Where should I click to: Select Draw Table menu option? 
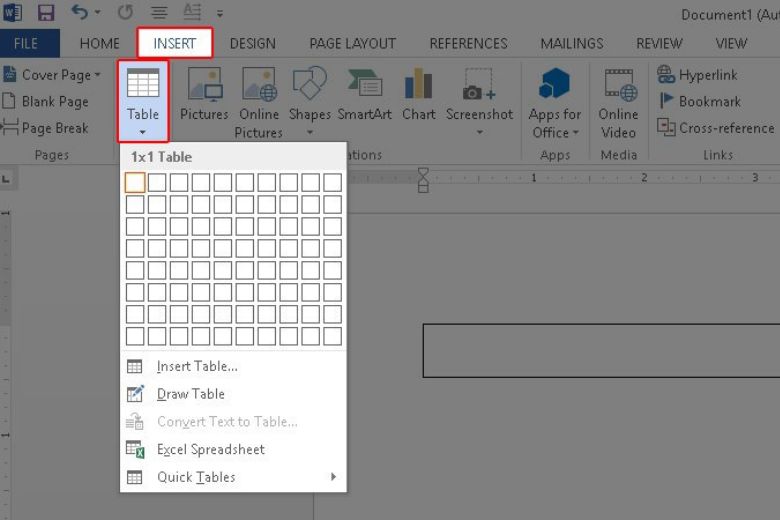pyautogui.click(x=233, y=394)
